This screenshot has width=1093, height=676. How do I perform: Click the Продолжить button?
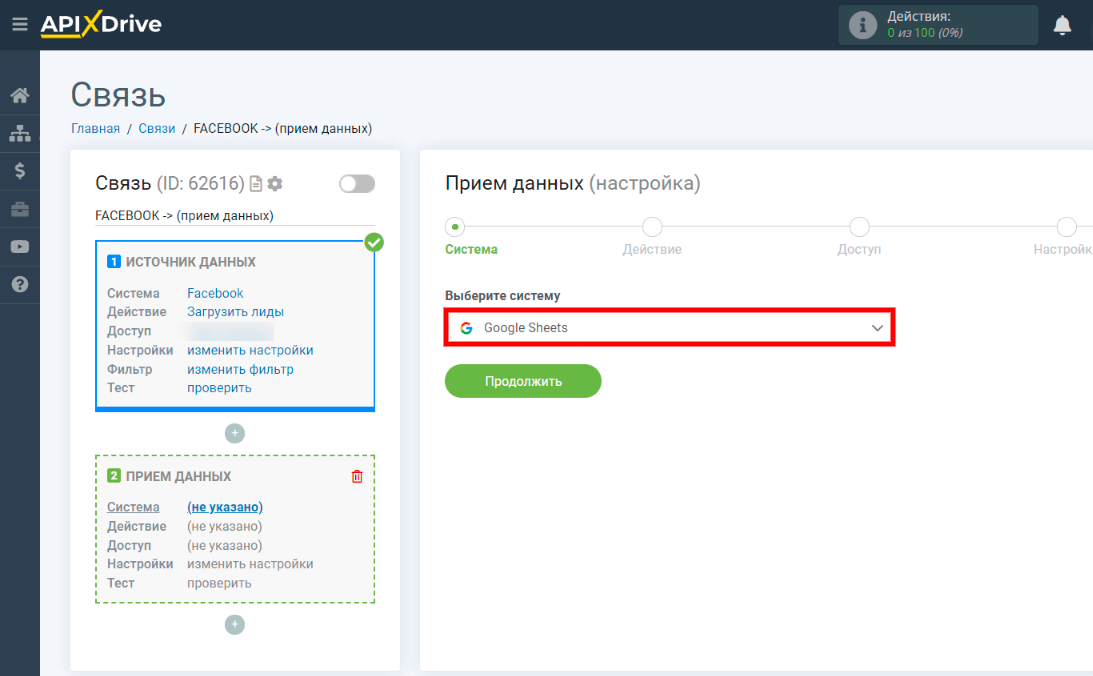pyautogui.click(x=523, y=381)
